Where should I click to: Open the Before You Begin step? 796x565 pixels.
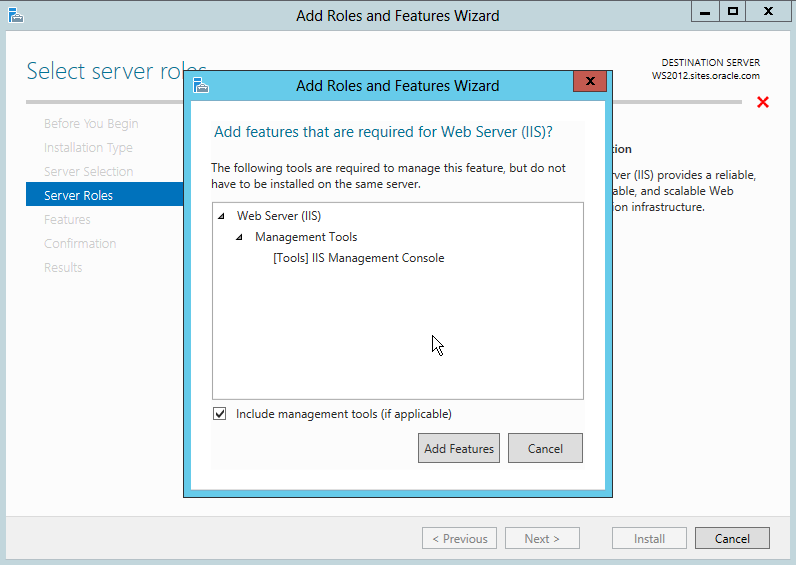click(x=91, y=124)
